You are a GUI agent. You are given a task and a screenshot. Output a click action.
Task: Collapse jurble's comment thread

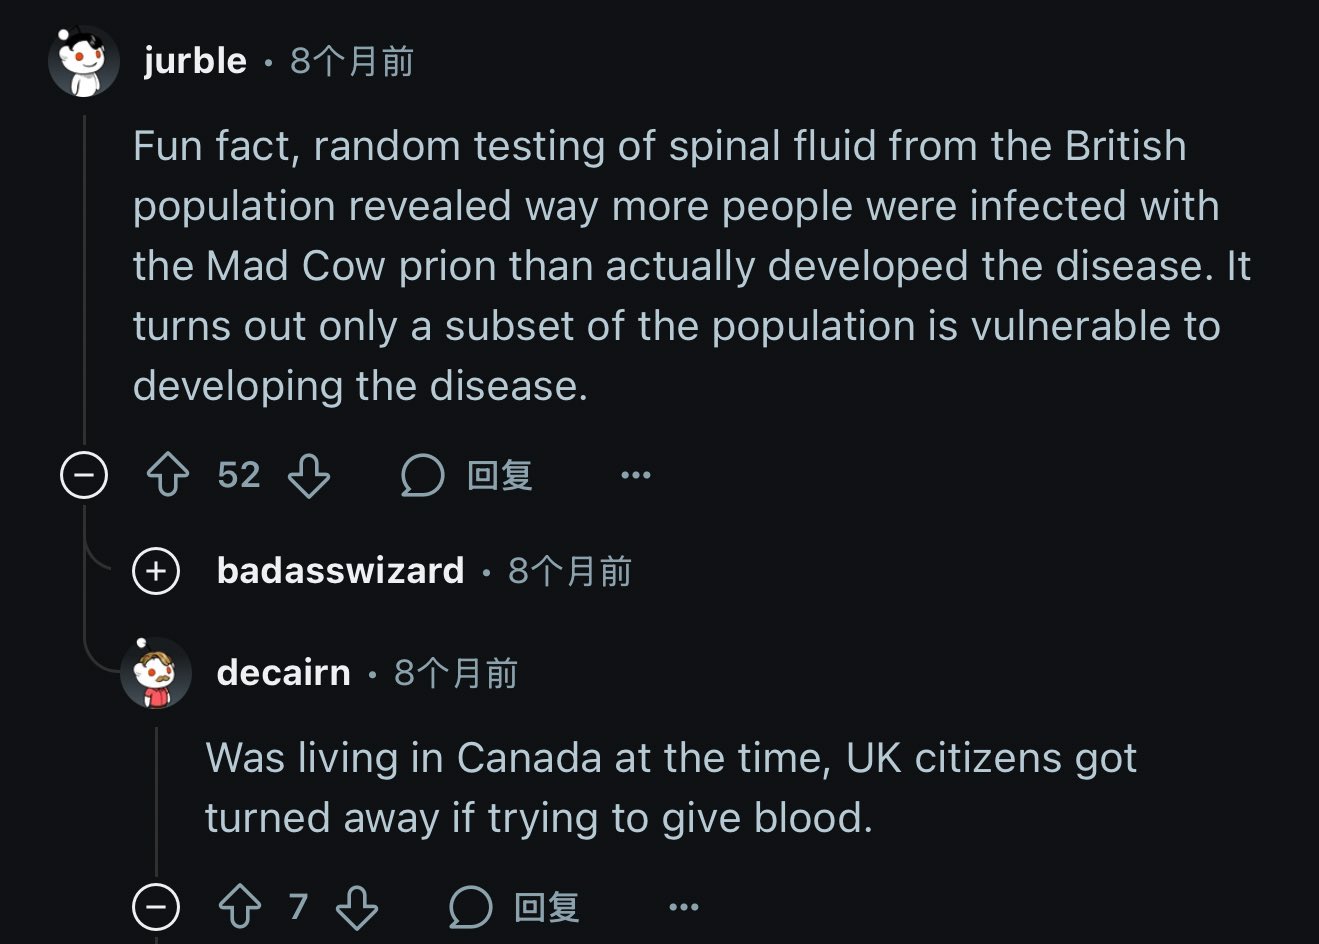[84, 475]
